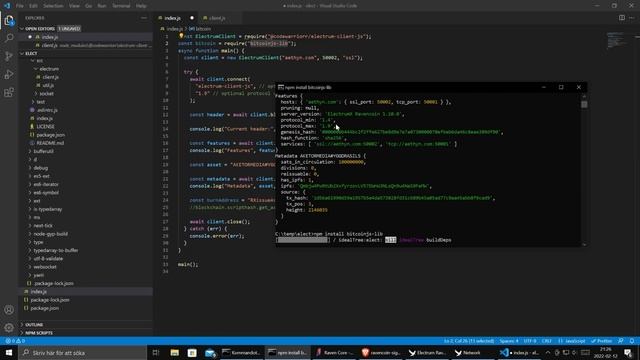Collapse the ELECT folder section
This screenshot has height=360, width=640.
22,53
